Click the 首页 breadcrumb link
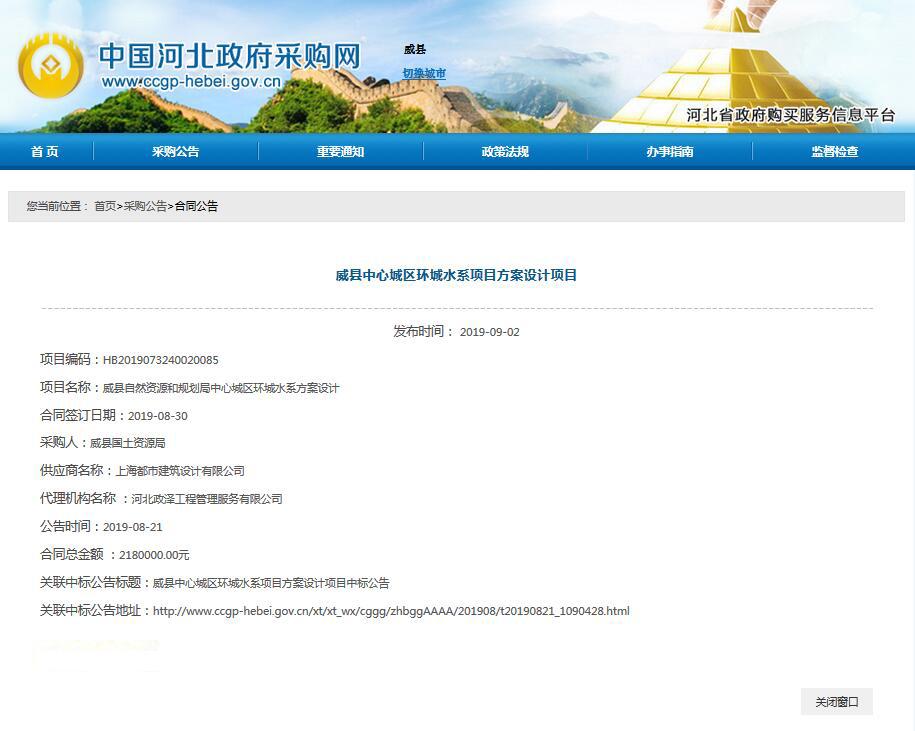The width and height of the screenshot is (915, 731). (x=105, y=206)
